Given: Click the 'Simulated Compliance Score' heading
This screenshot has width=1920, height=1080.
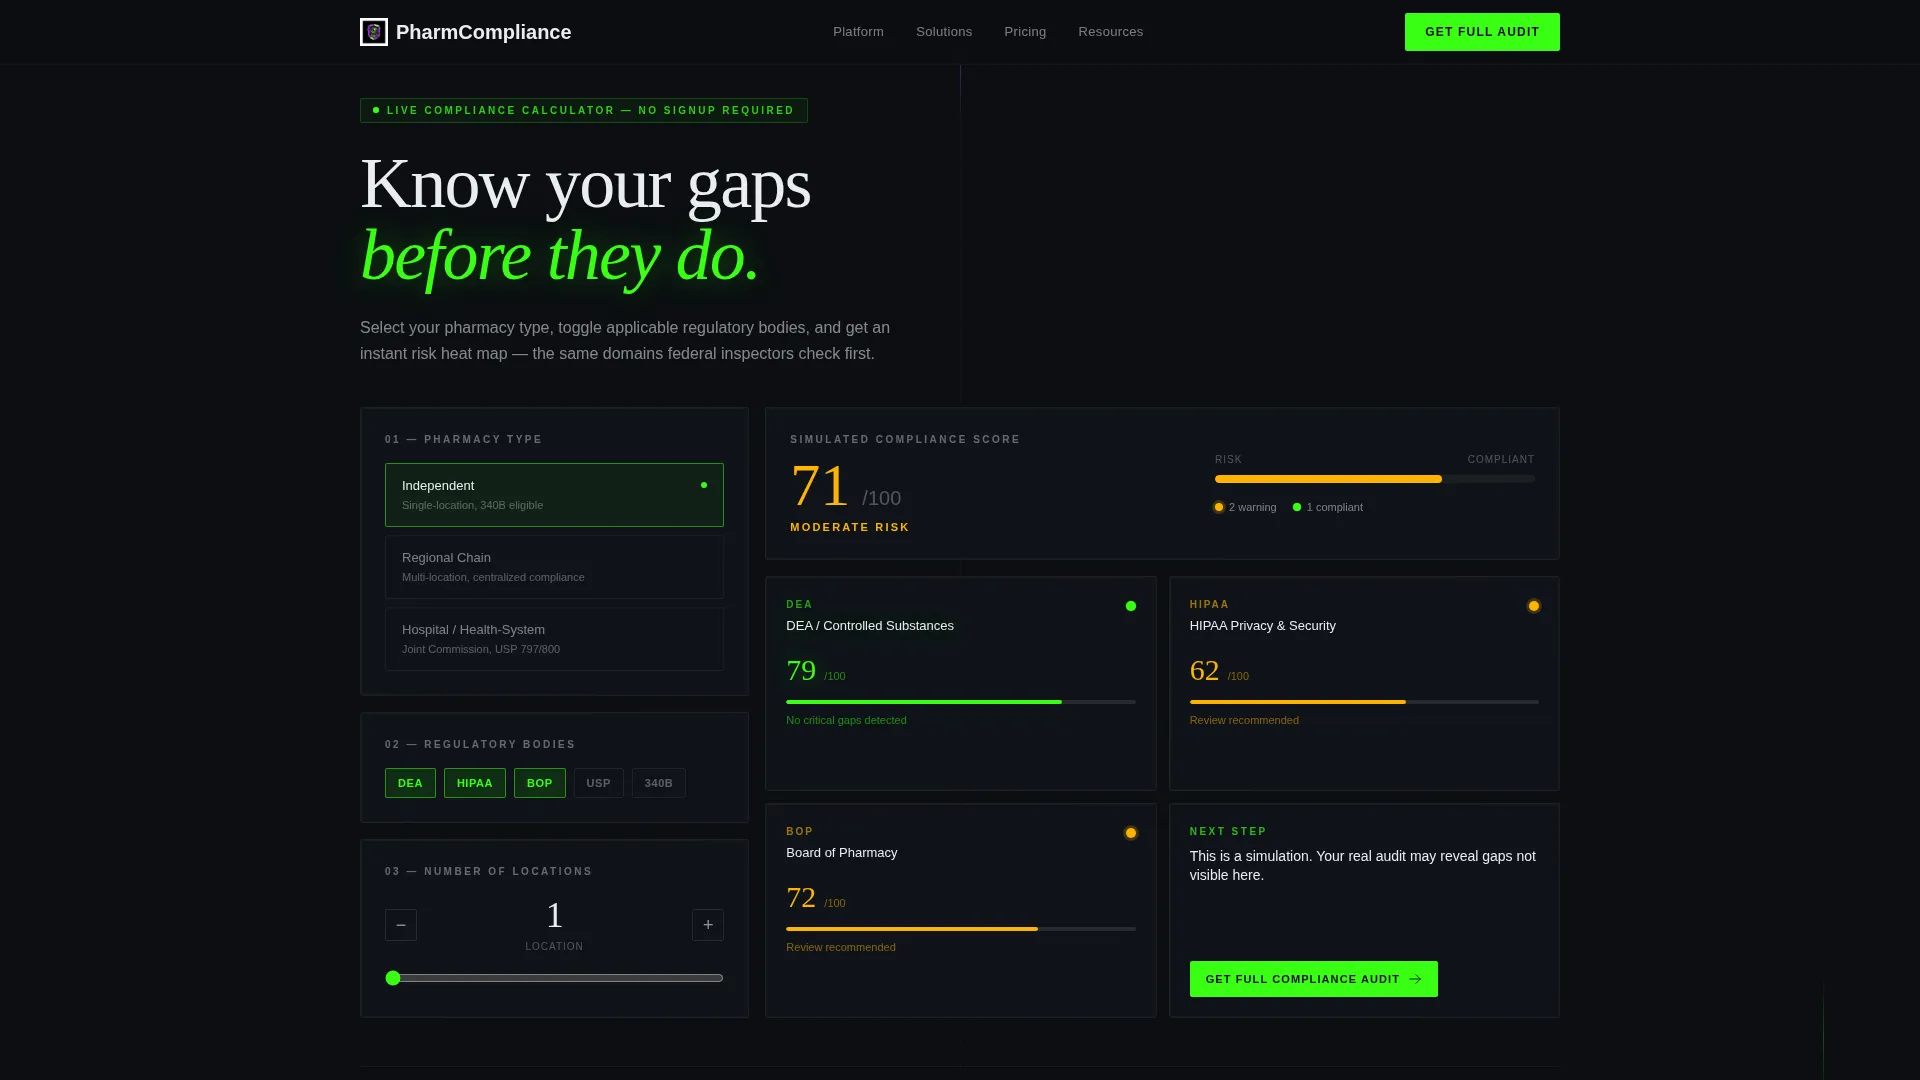Looking at the screenshot, I should tap(905, 439).
